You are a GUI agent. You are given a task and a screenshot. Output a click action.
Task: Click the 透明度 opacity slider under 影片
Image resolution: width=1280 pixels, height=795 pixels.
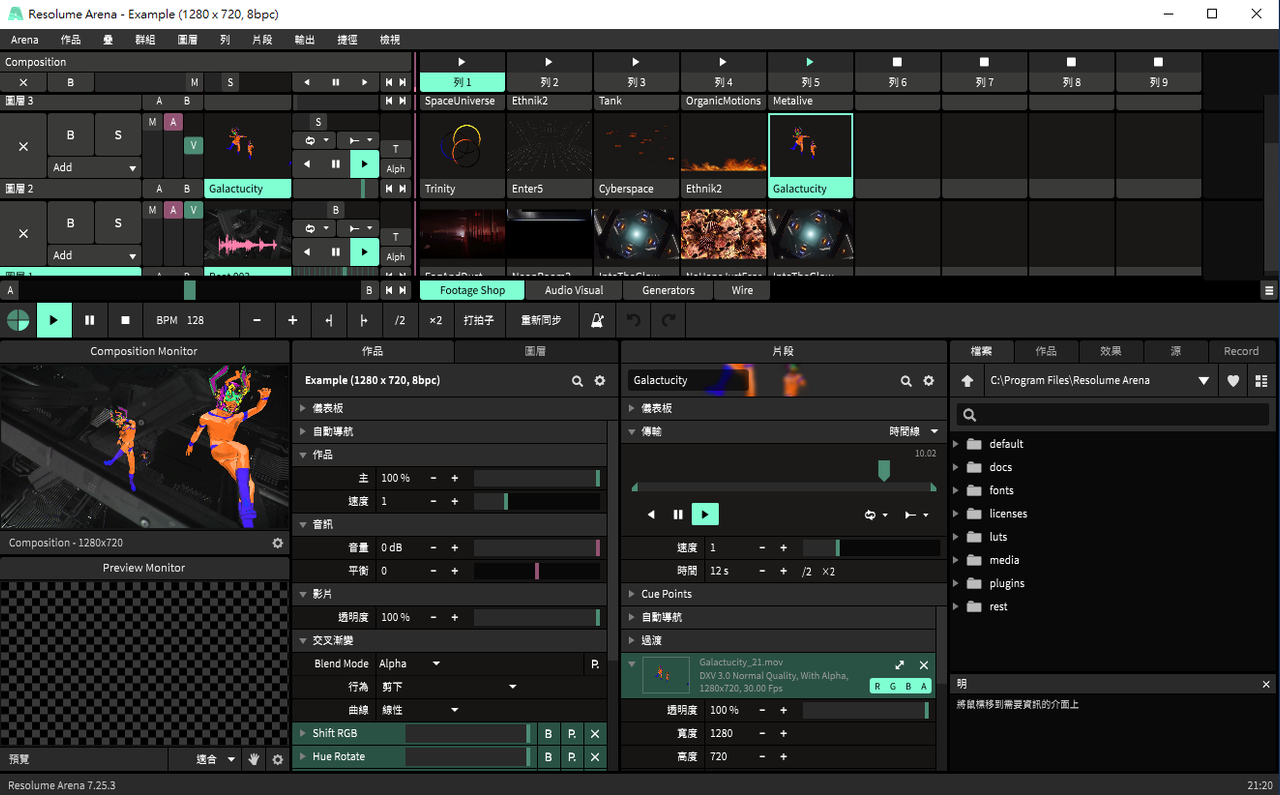point(536,618)
